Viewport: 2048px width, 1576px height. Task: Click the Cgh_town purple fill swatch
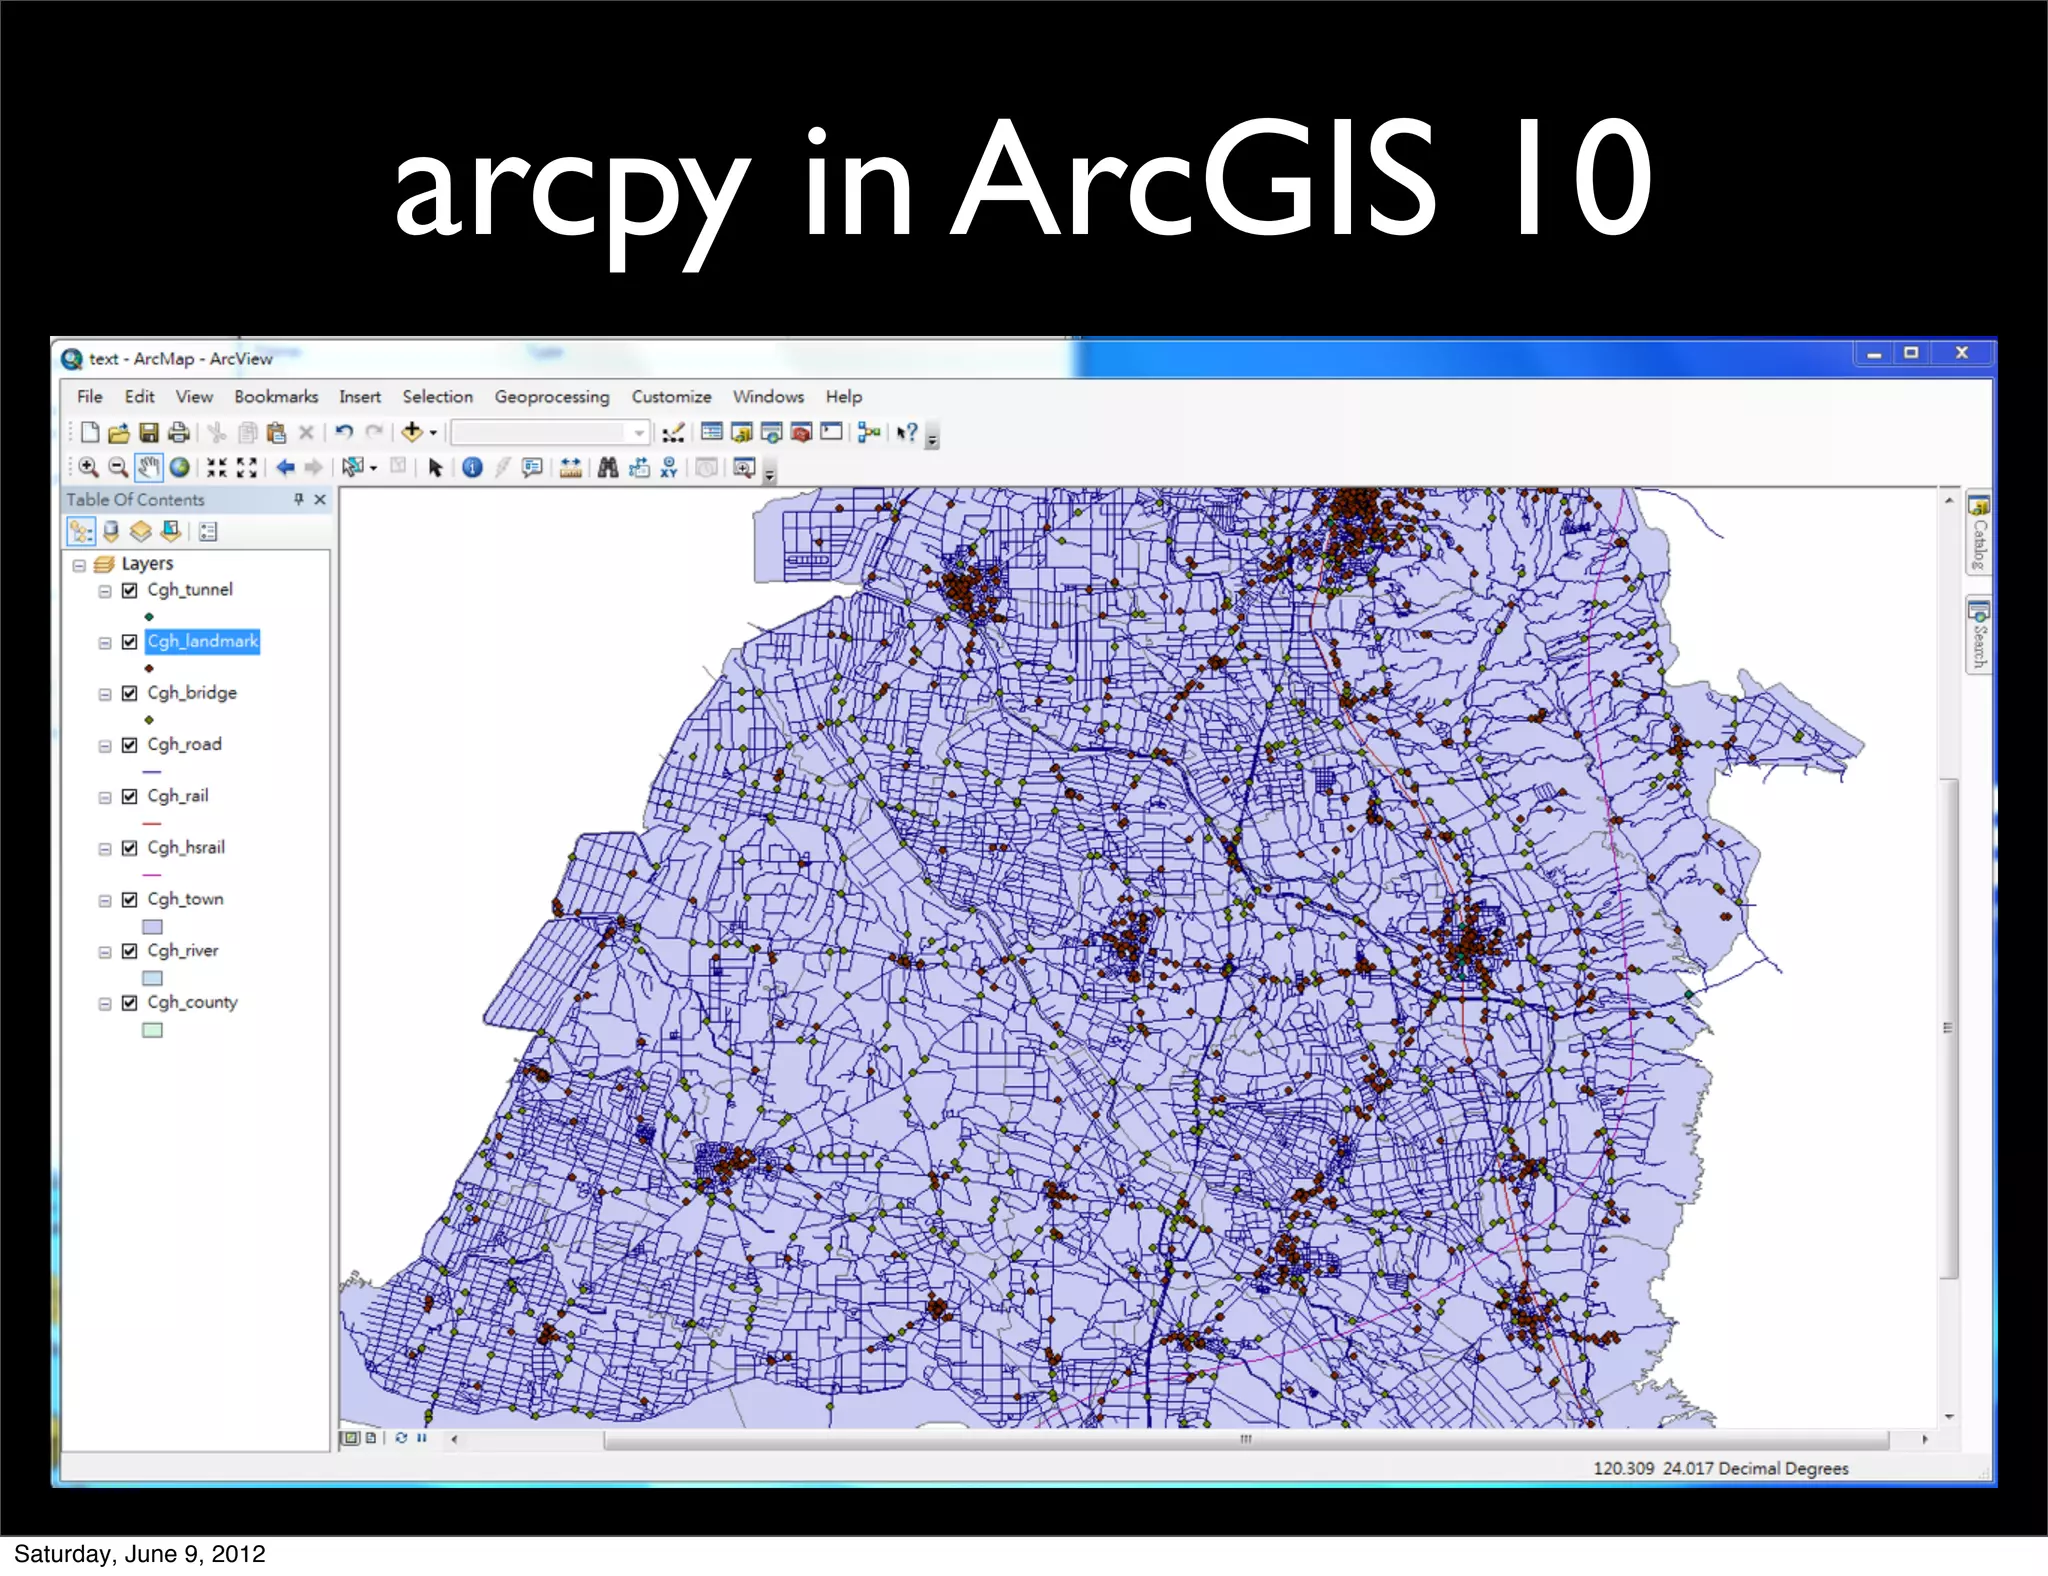click(x=152, y=927)
